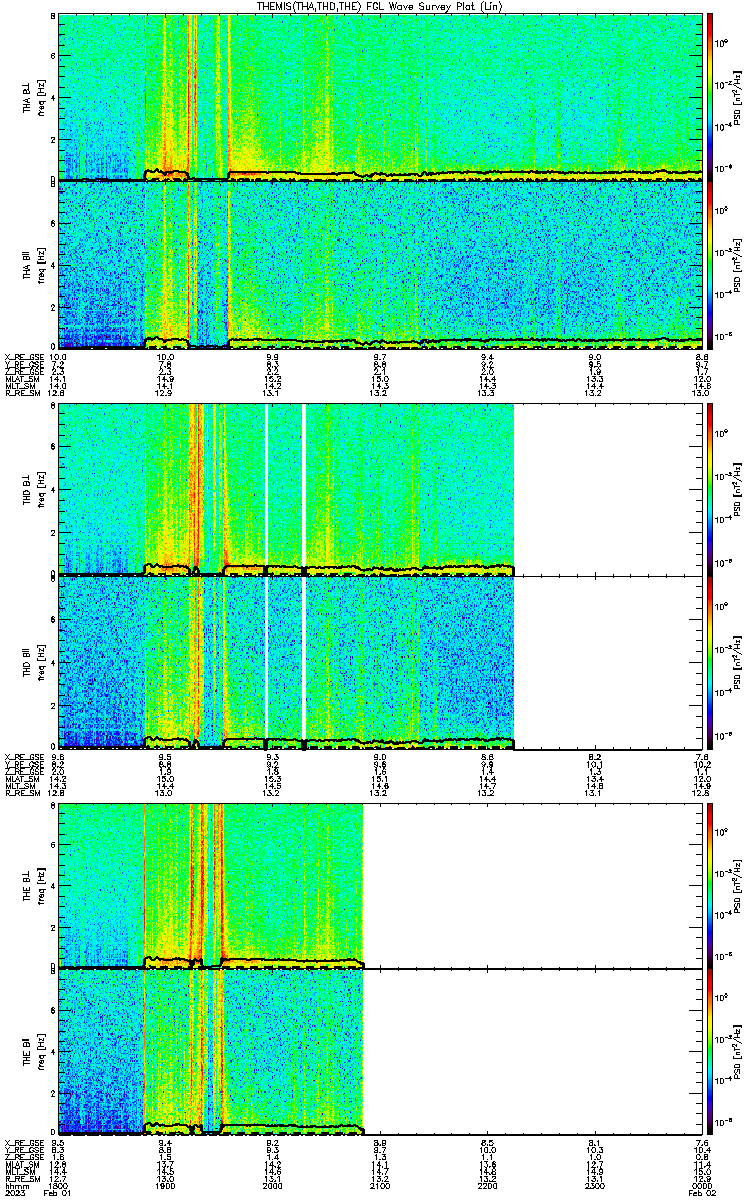This screenshot has width=750, height=1200.
Task: Click 'R_RE_SM' label under the THE panels
Action: coord(21,1179)
